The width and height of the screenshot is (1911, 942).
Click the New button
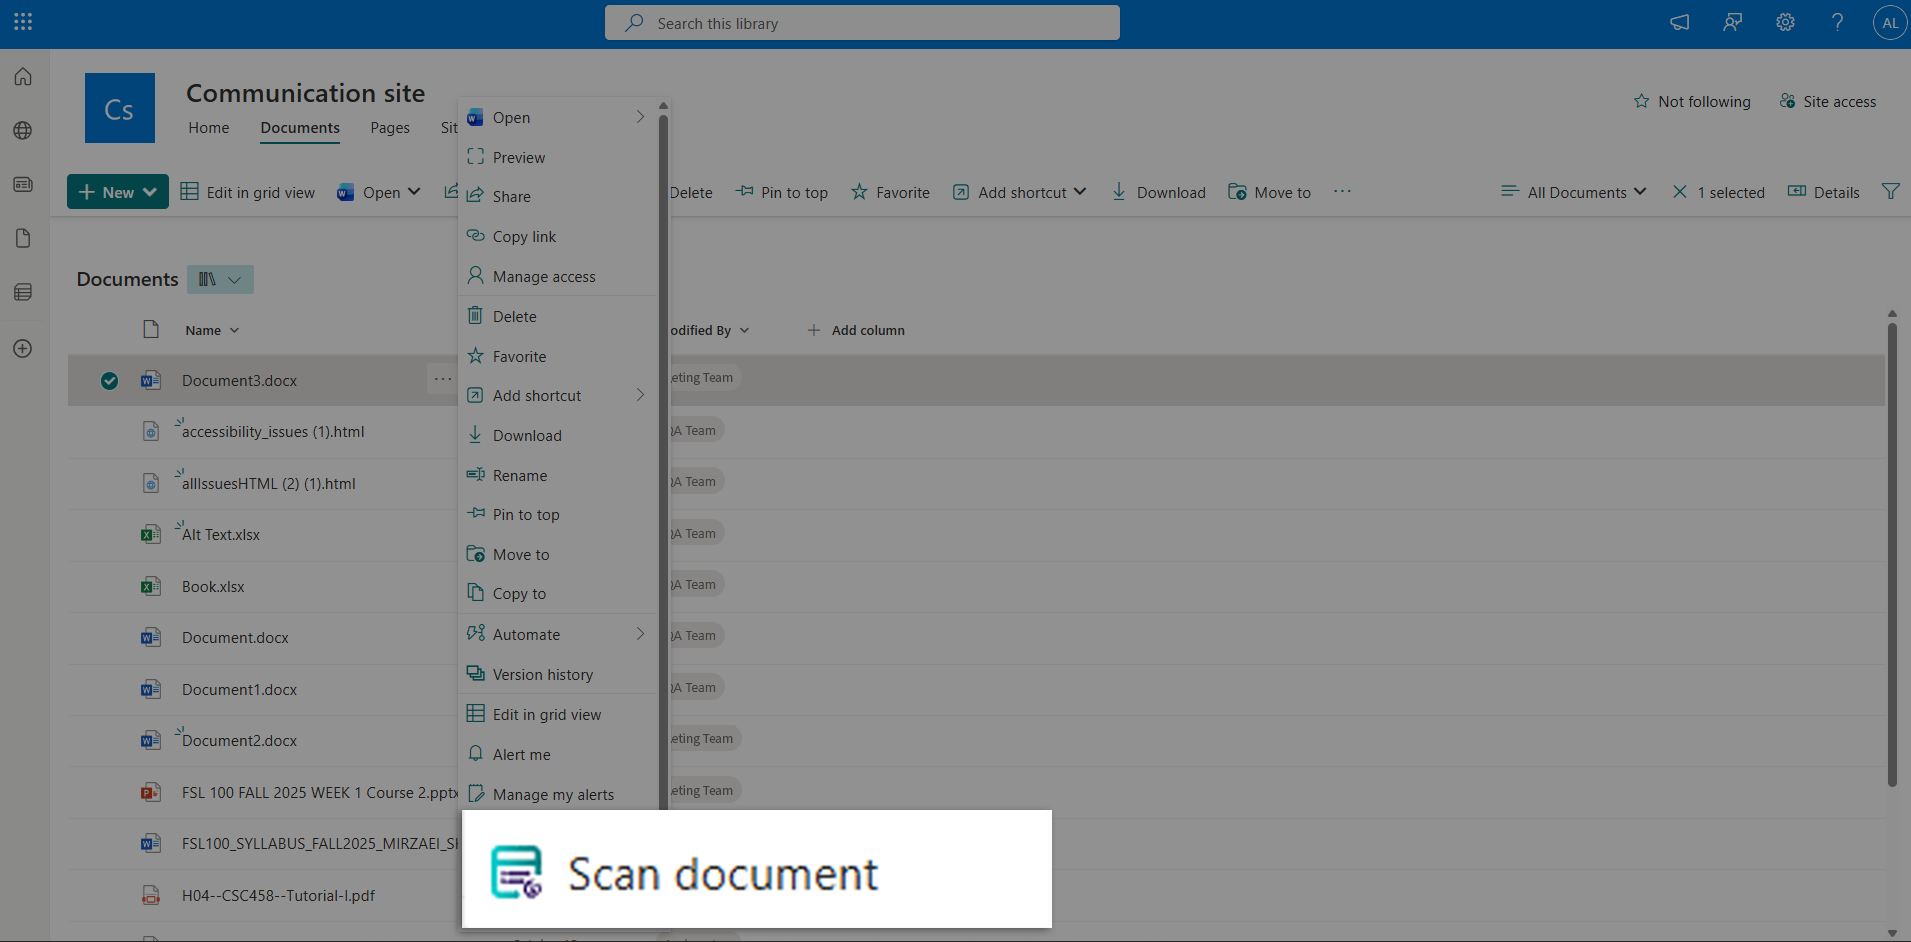point(117,191)
